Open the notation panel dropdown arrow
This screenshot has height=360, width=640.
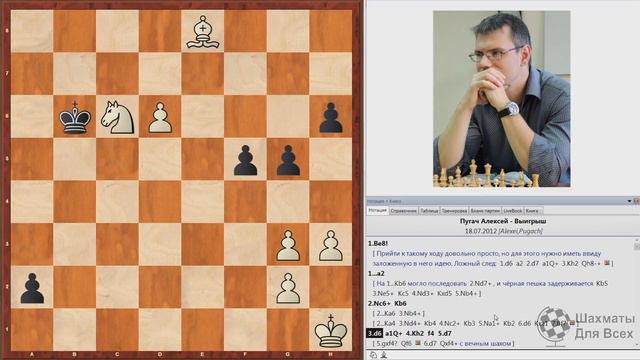click(x=629, y=201)
